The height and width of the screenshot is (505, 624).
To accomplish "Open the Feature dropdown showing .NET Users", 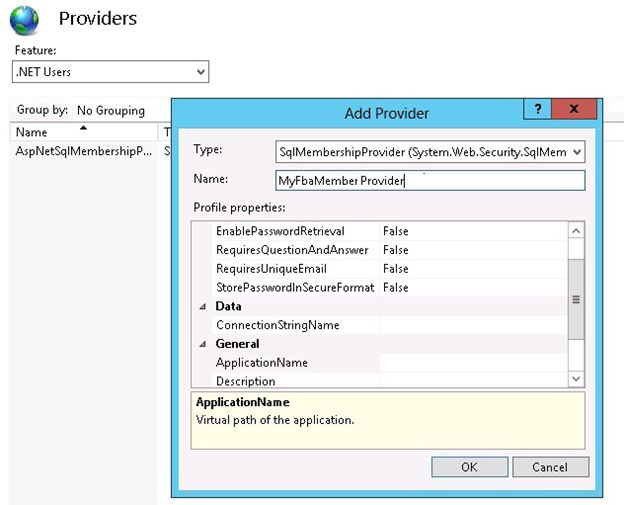I will click(111, 72).
